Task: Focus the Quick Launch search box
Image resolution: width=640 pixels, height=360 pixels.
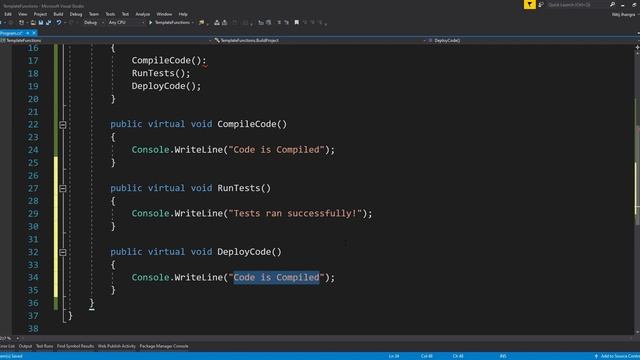Action: point(578,4)
